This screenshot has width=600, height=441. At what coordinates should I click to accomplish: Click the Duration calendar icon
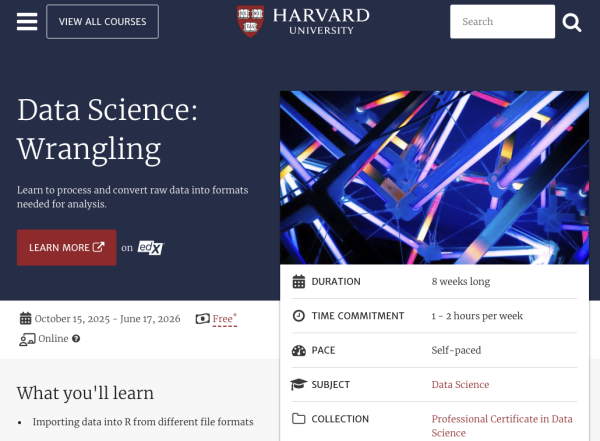298,282
